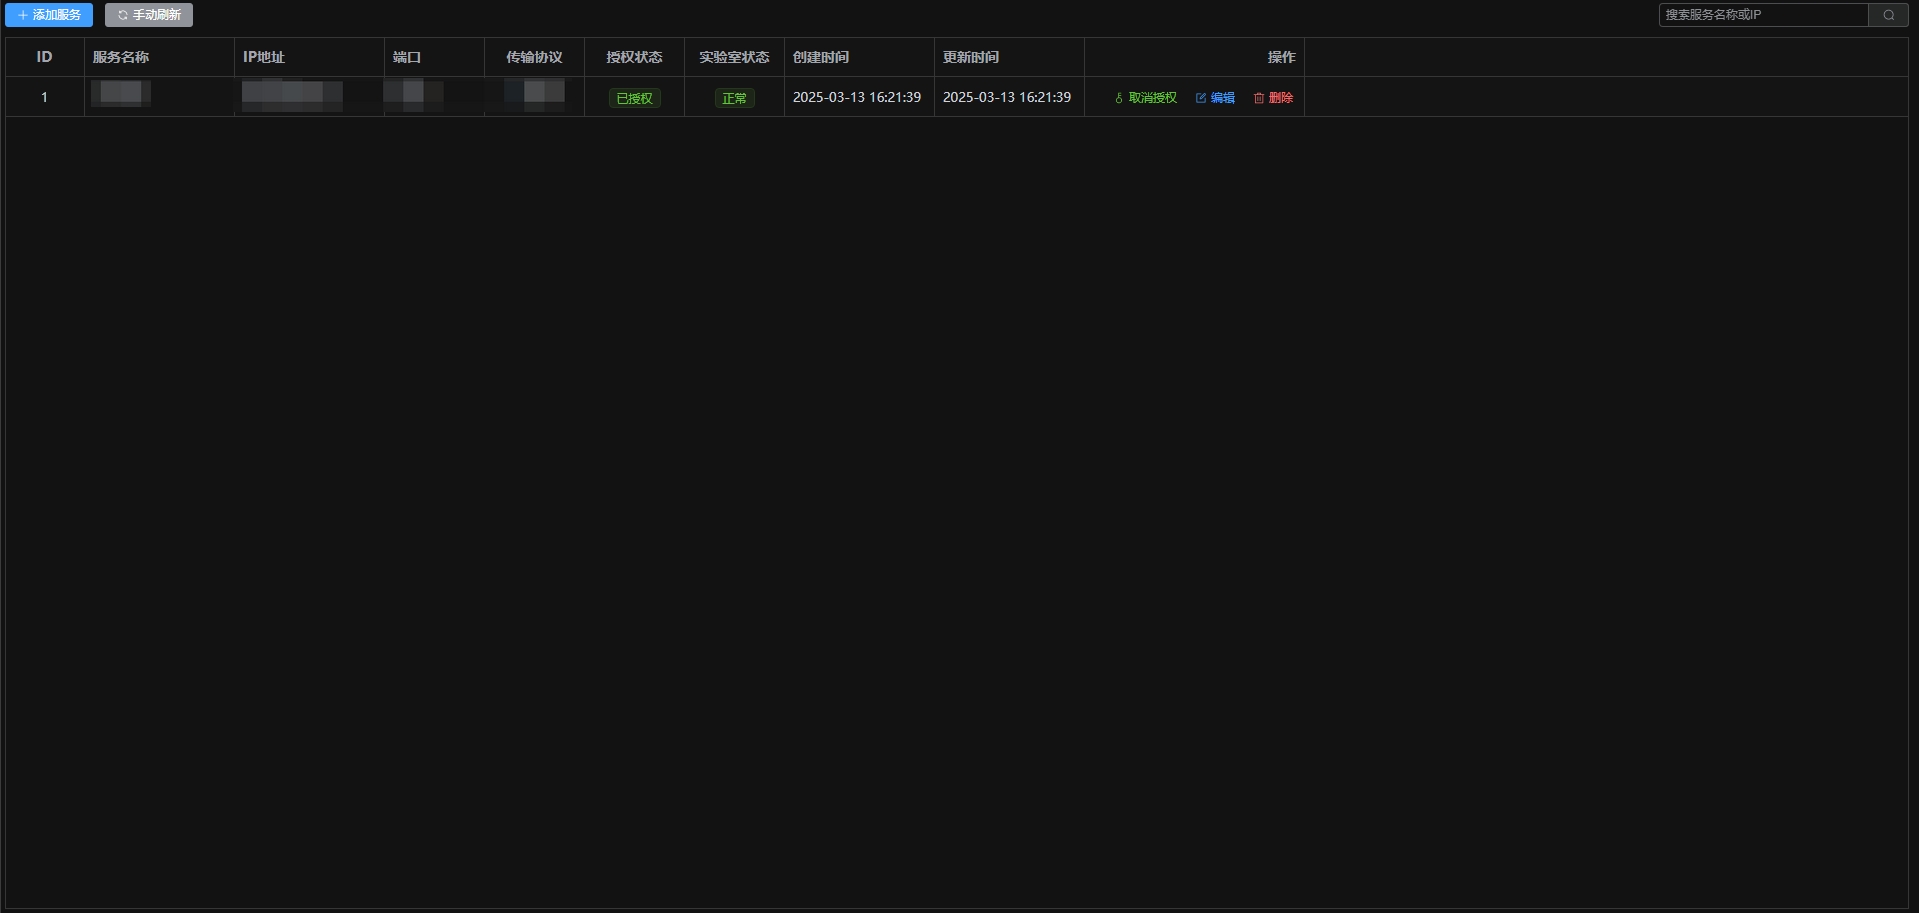This screenshot has width=1919, height=913.
Task: Focus the 搜索服务名称或IP search field
Action: point(1763,15)
